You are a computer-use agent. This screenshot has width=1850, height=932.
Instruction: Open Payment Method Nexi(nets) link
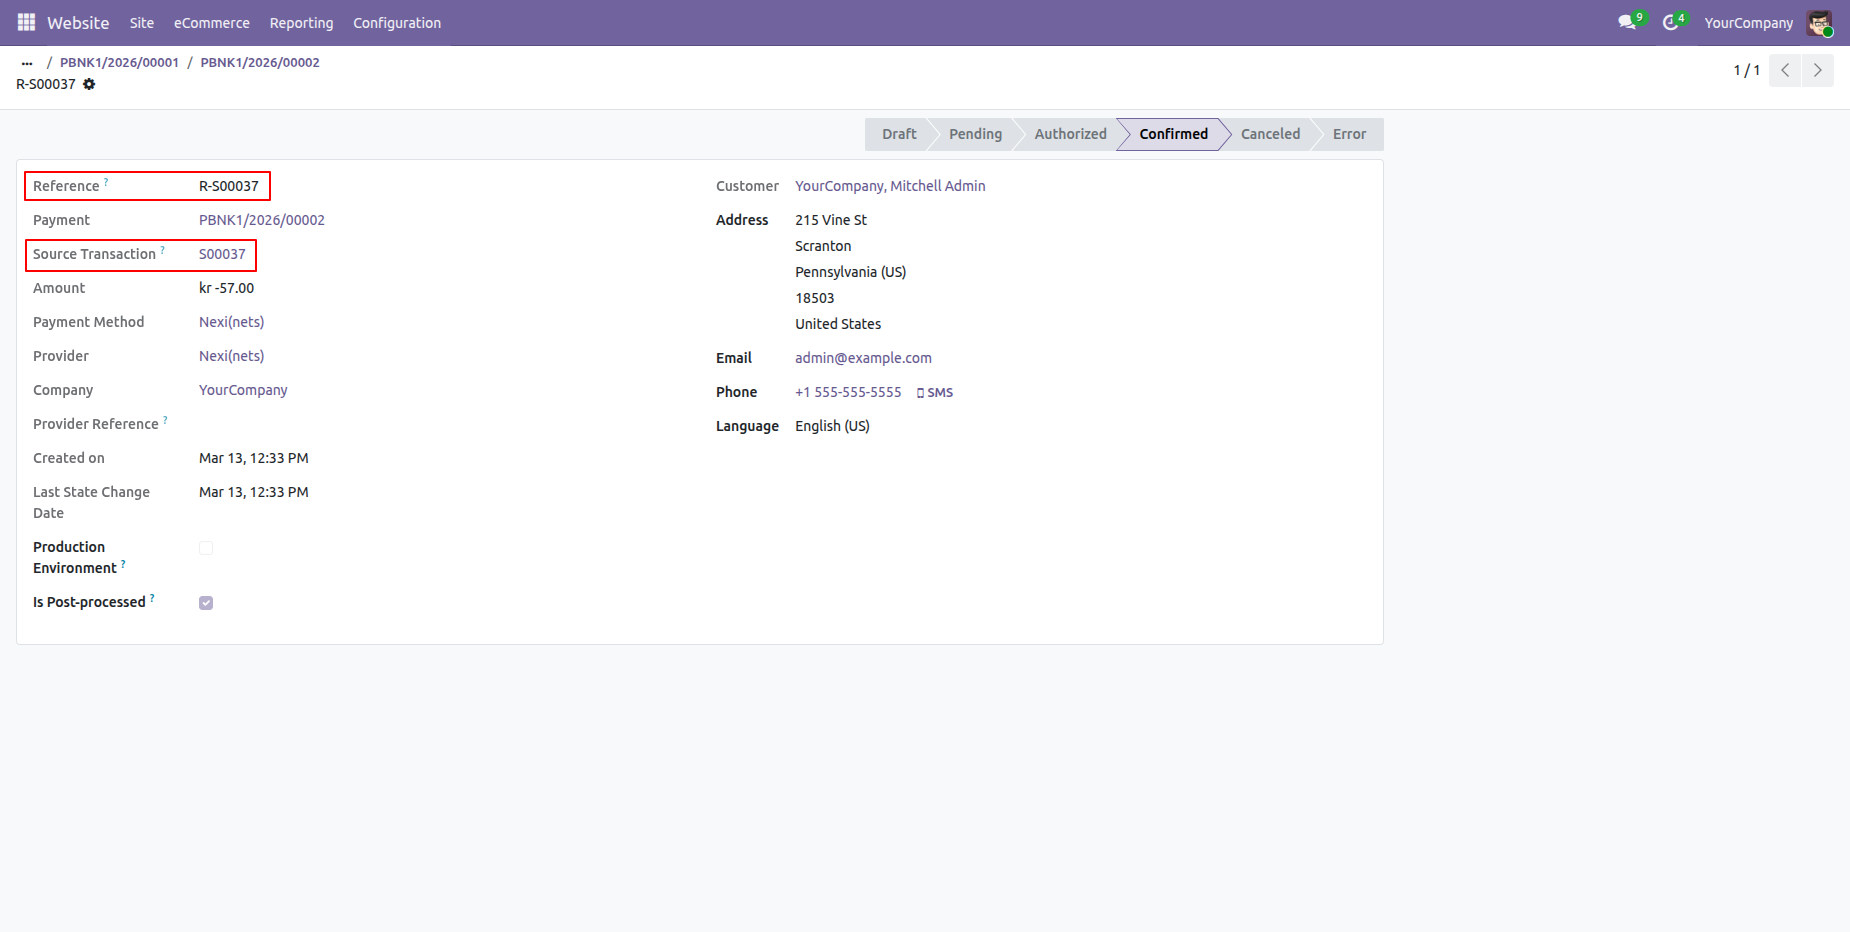232,322
